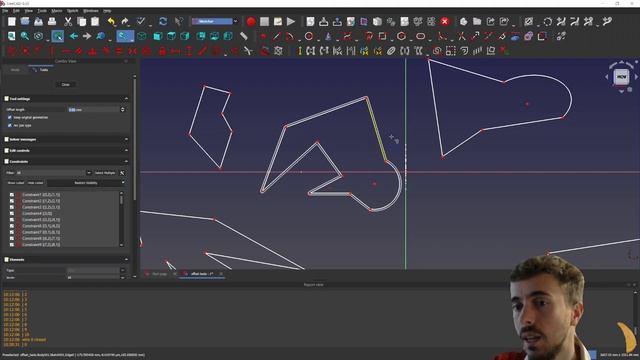Toggle visibility checkbox for Constraint2
Image resolution: width=640 pixels, height=360 pixels.
12,201
